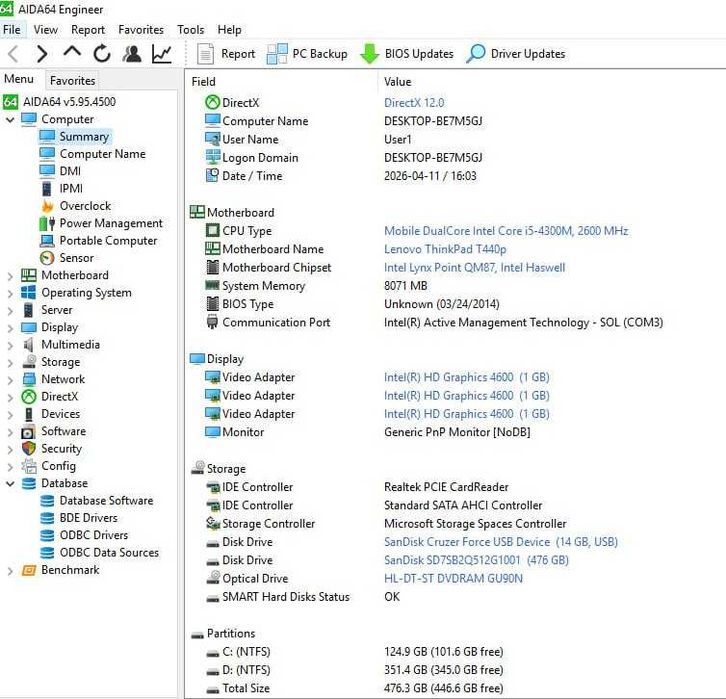Viewport: 726px width, 699px height.
Task: Open the SanDisk SD7SB2Q512G1001 link
Action: coord(476,560)
